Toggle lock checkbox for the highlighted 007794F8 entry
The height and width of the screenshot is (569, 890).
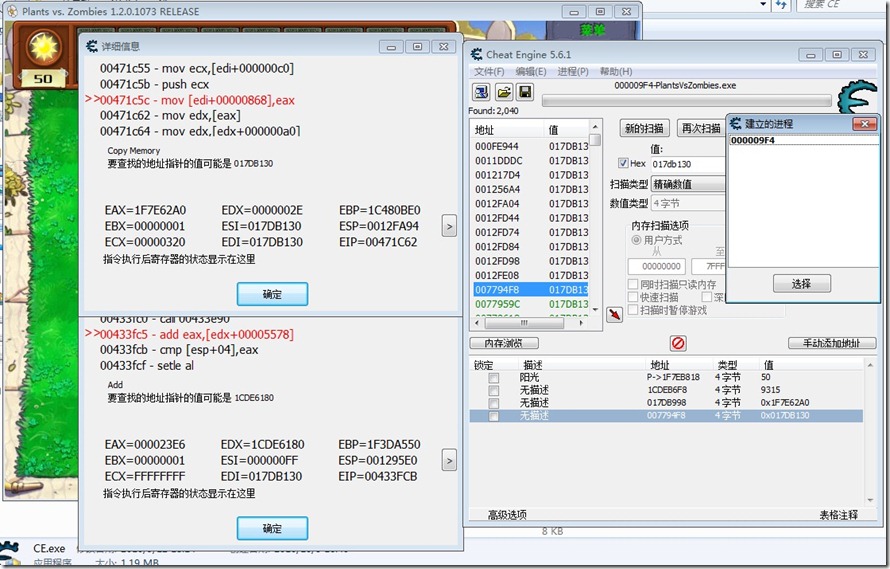[493, 416]
